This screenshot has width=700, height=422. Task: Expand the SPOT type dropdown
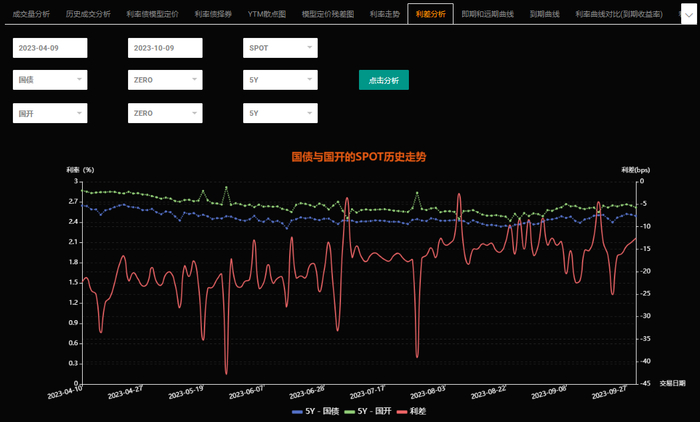[x=281, y=48]
